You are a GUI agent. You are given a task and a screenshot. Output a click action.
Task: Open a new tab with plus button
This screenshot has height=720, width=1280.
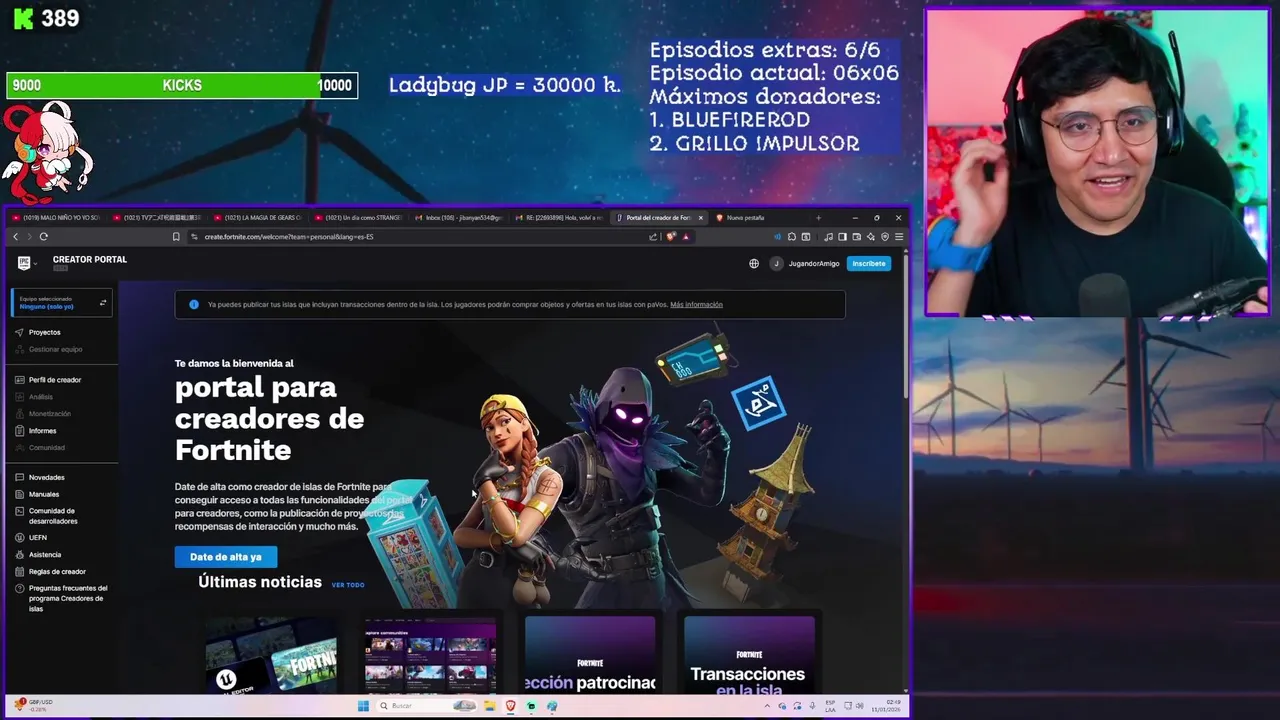818,218
